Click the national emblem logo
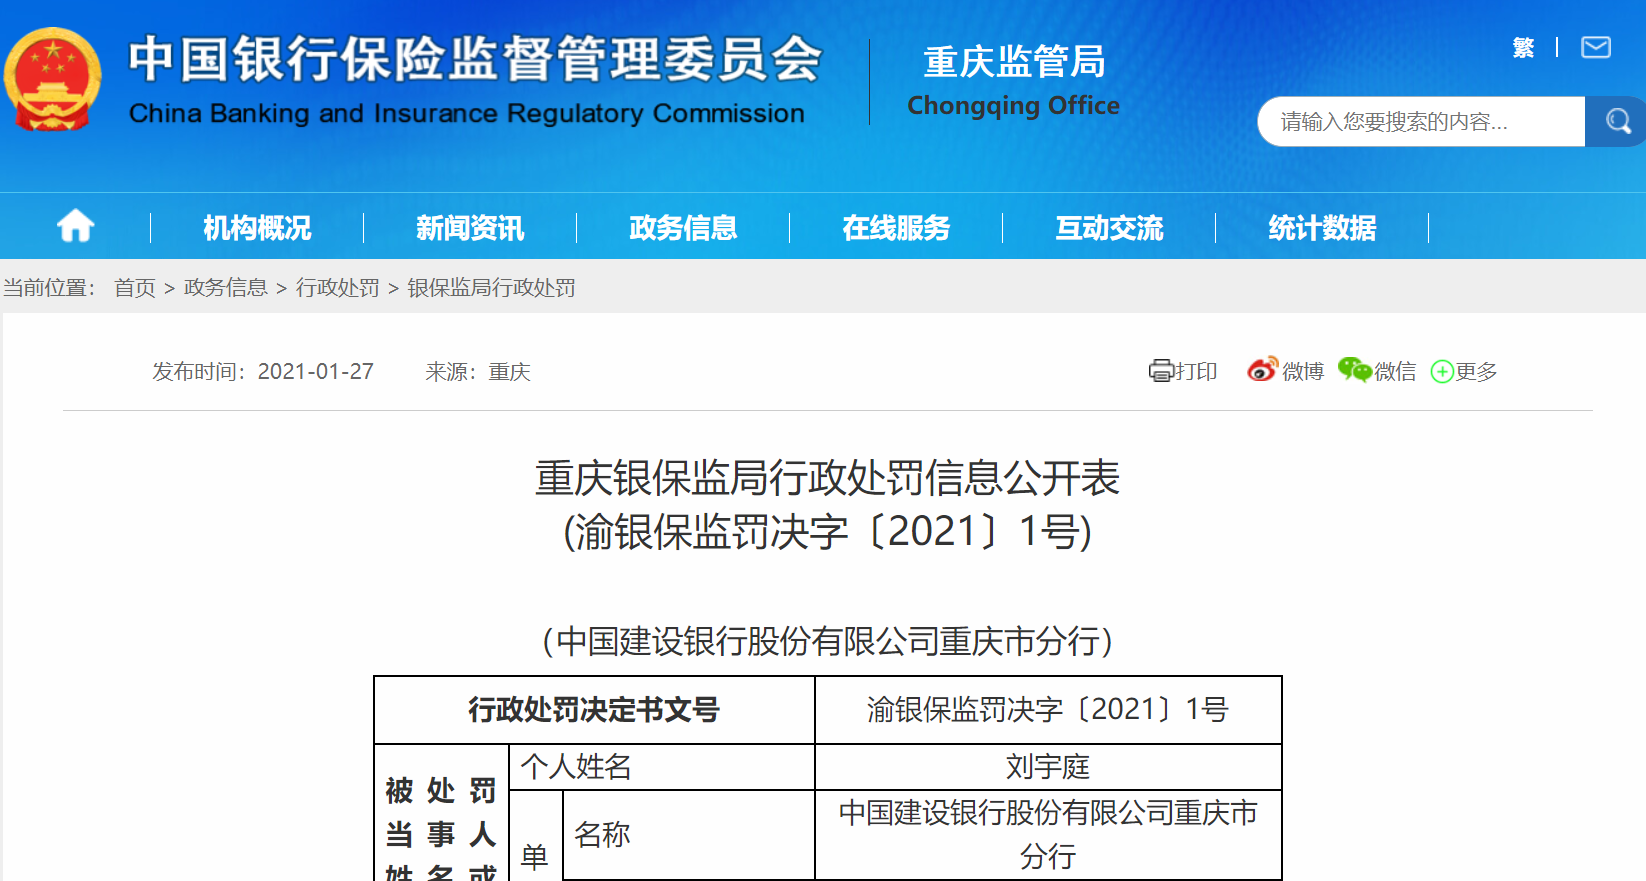Screen dimensions: 1646x881 point(53,80)
